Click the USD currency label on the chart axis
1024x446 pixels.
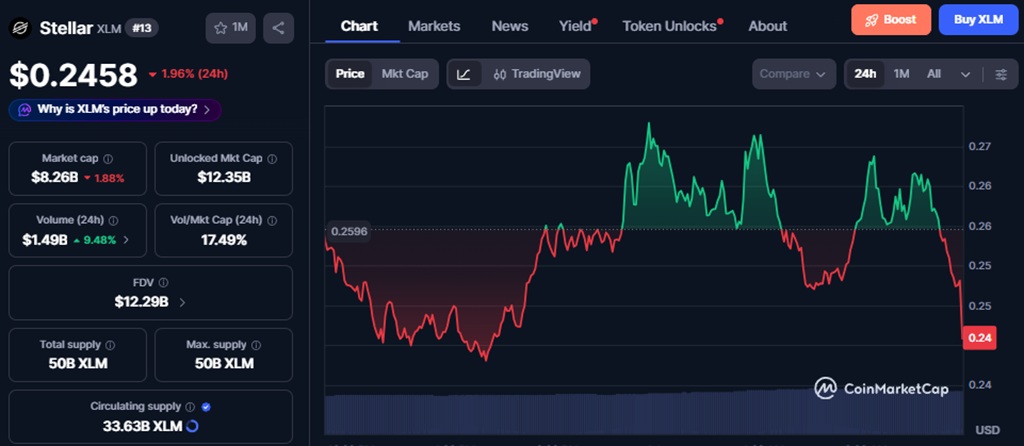(987, 430)
